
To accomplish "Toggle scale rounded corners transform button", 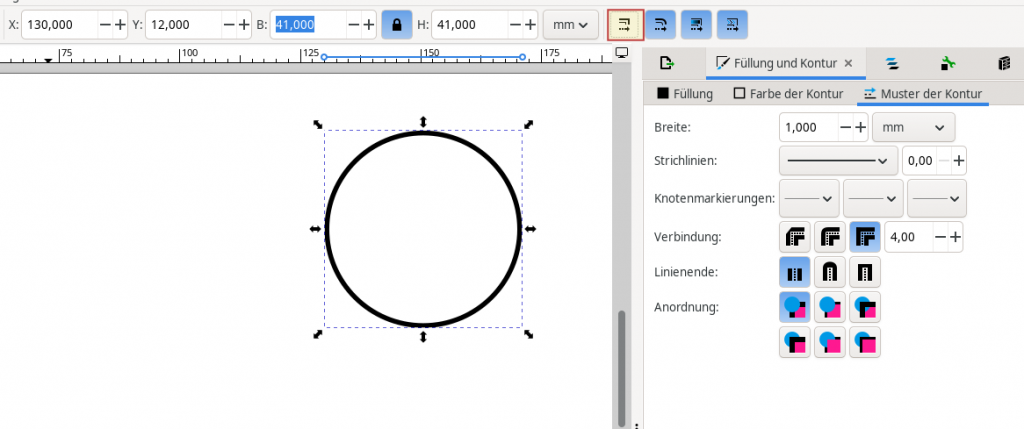I will click(x=660, y=24).
